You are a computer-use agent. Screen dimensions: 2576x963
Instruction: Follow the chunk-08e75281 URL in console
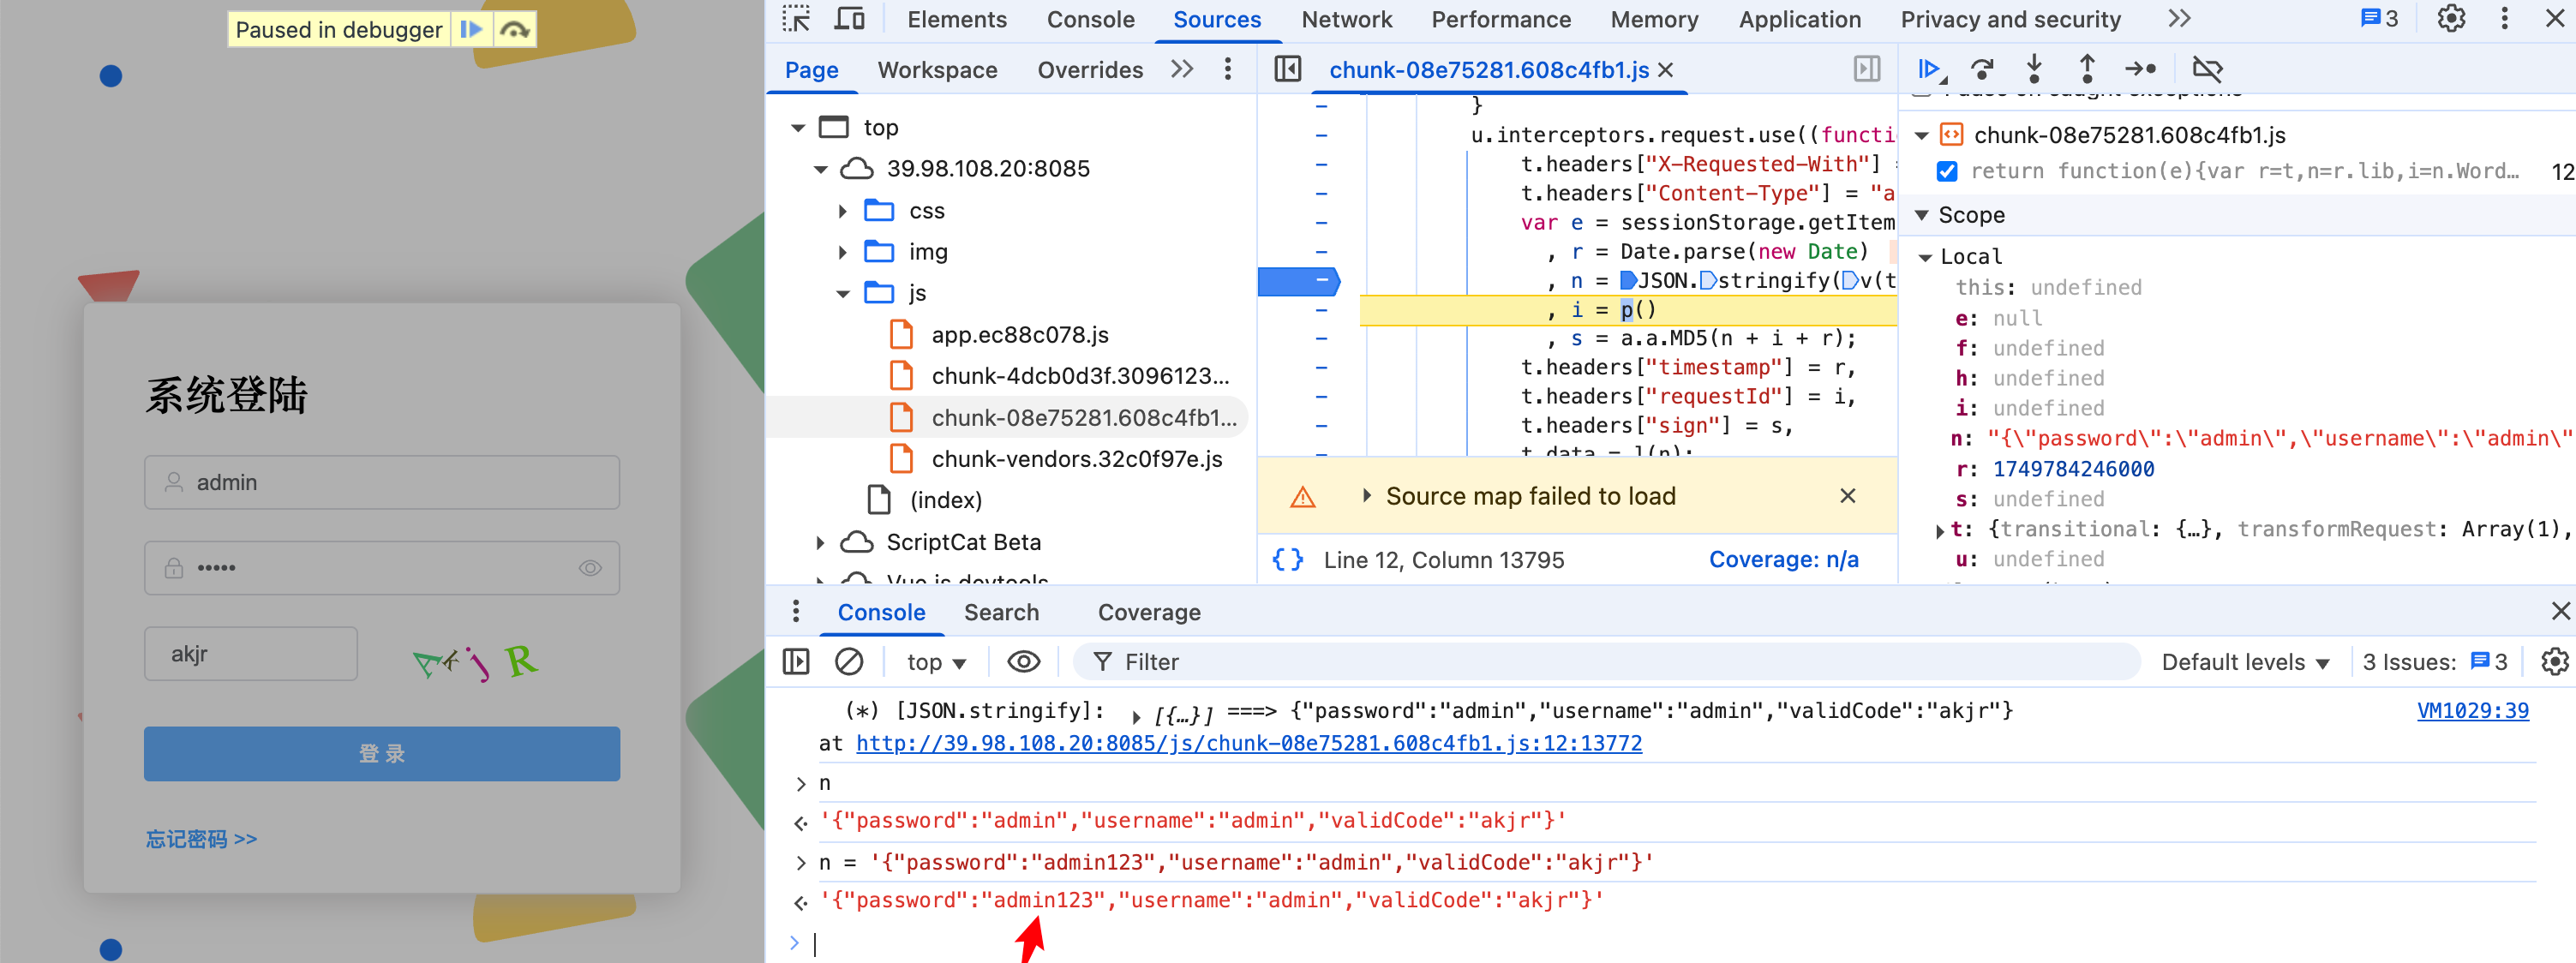pos(1248,743)
